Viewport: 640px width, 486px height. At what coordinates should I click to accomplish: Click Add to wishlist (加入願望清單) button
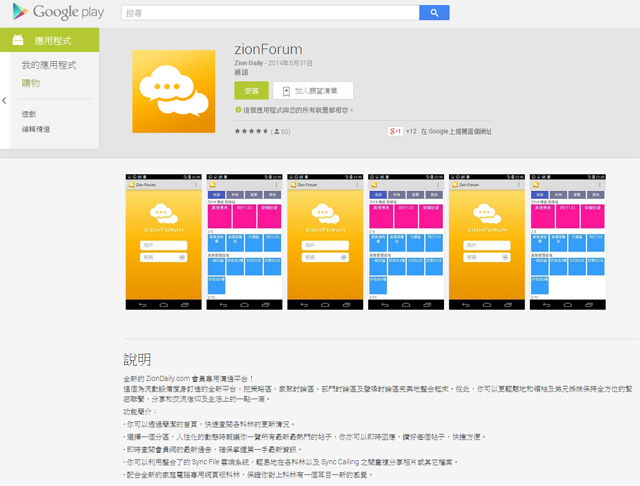click(x=313, y=91)
